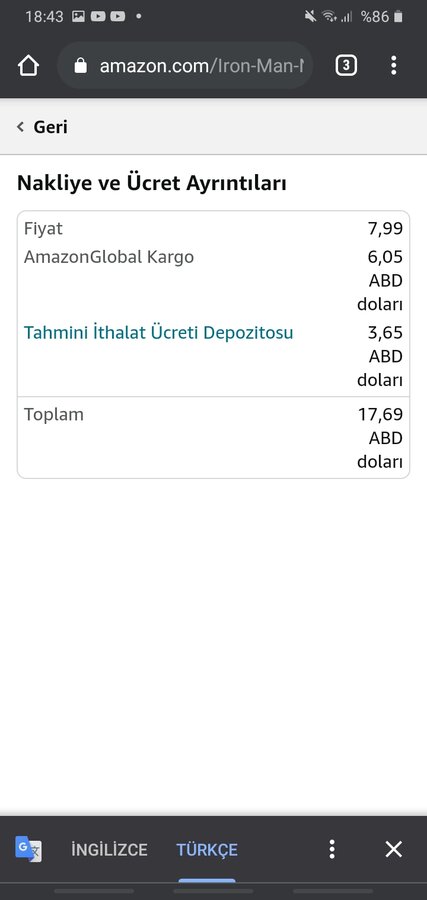Viewport: 427px width, 900px height.
Task: Tap the picture notification icon in status bar
Action: coord(78,17)
